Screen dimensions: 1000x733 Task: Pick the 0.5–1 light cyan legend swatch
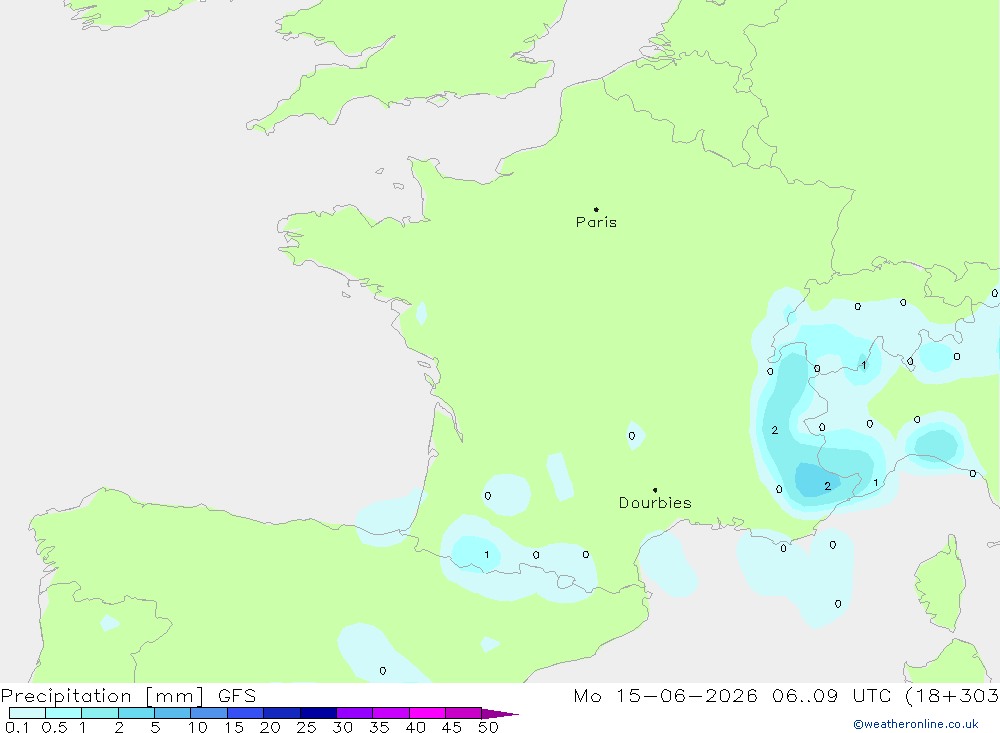64,713
